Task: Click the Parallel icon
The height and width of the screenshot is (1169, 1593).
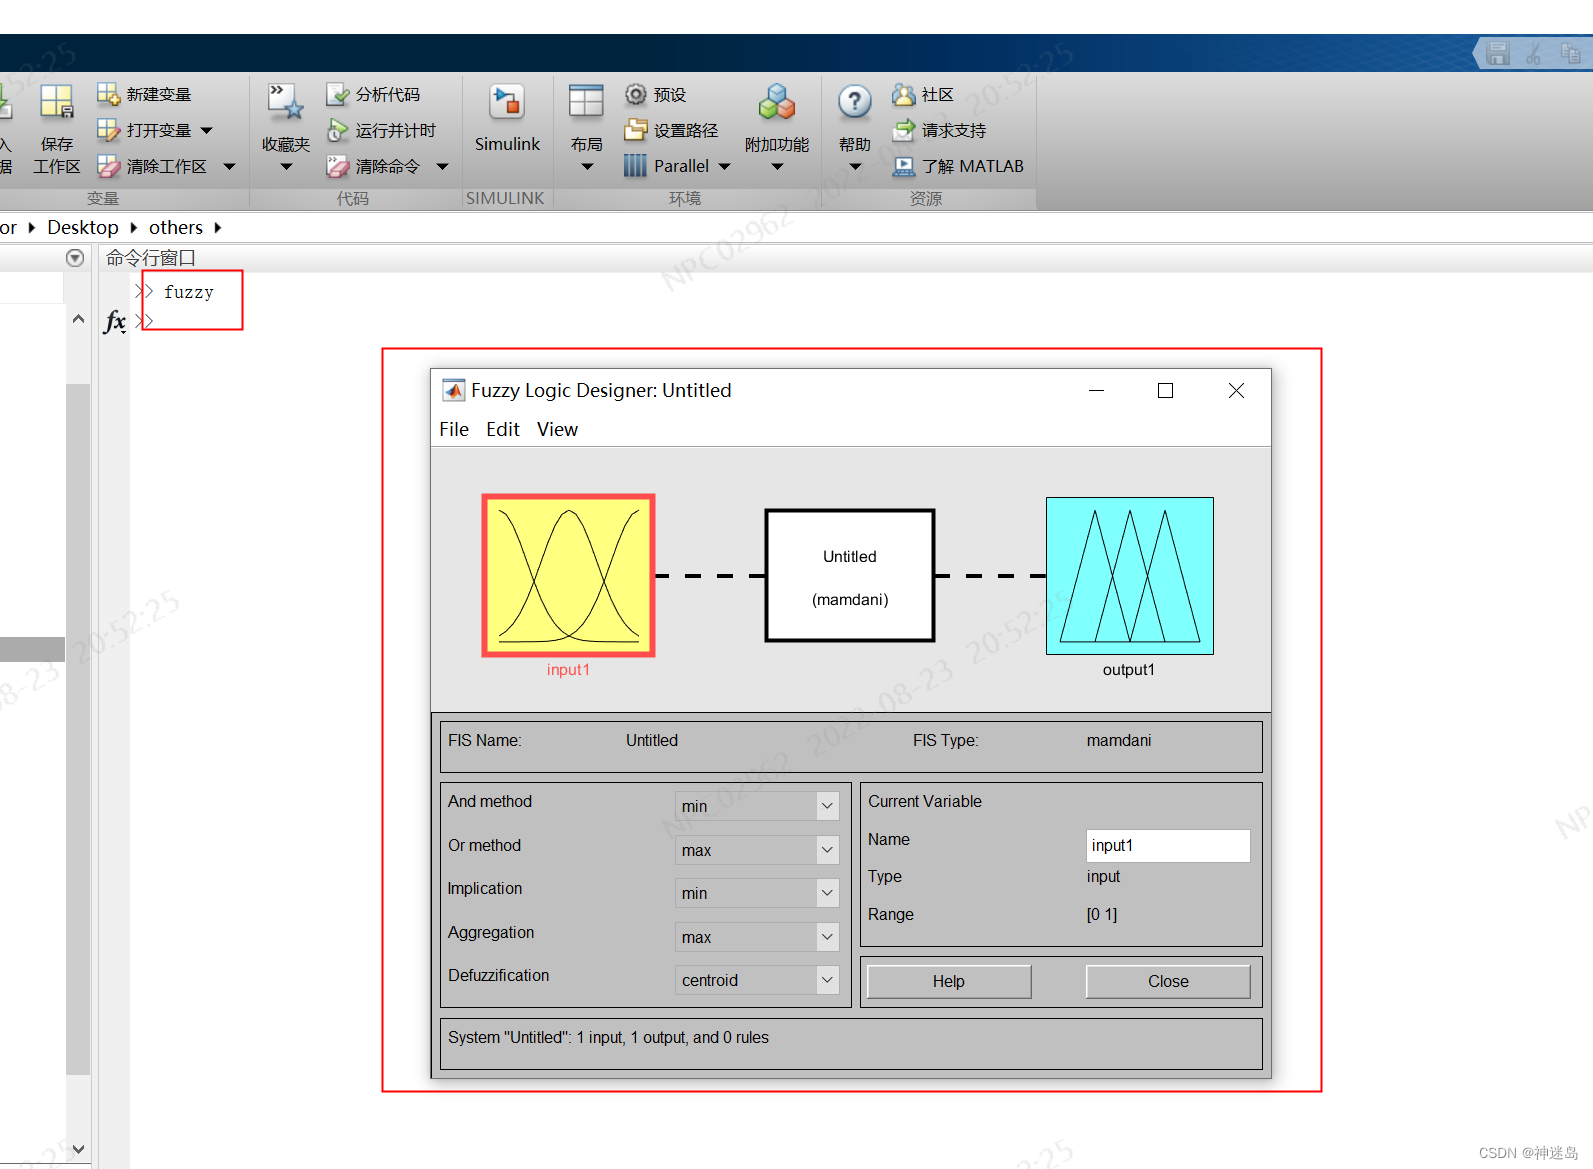Action: point(636,166)
